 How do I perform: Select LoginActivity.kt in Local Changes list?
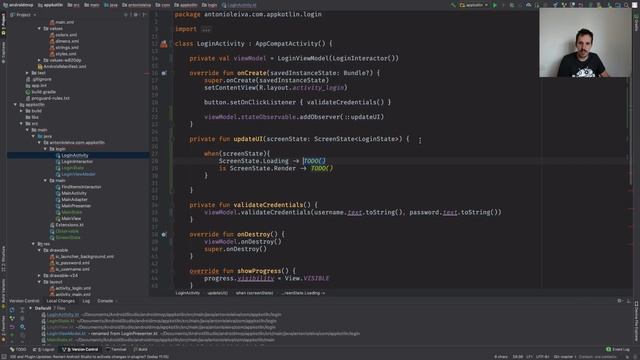62,315
